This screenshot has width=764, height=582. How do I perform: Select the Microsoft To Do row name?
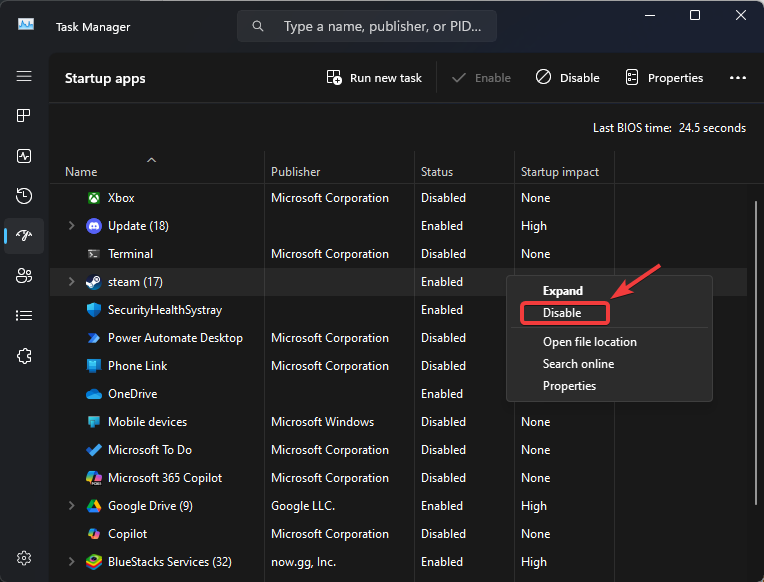tap(150, 450)
